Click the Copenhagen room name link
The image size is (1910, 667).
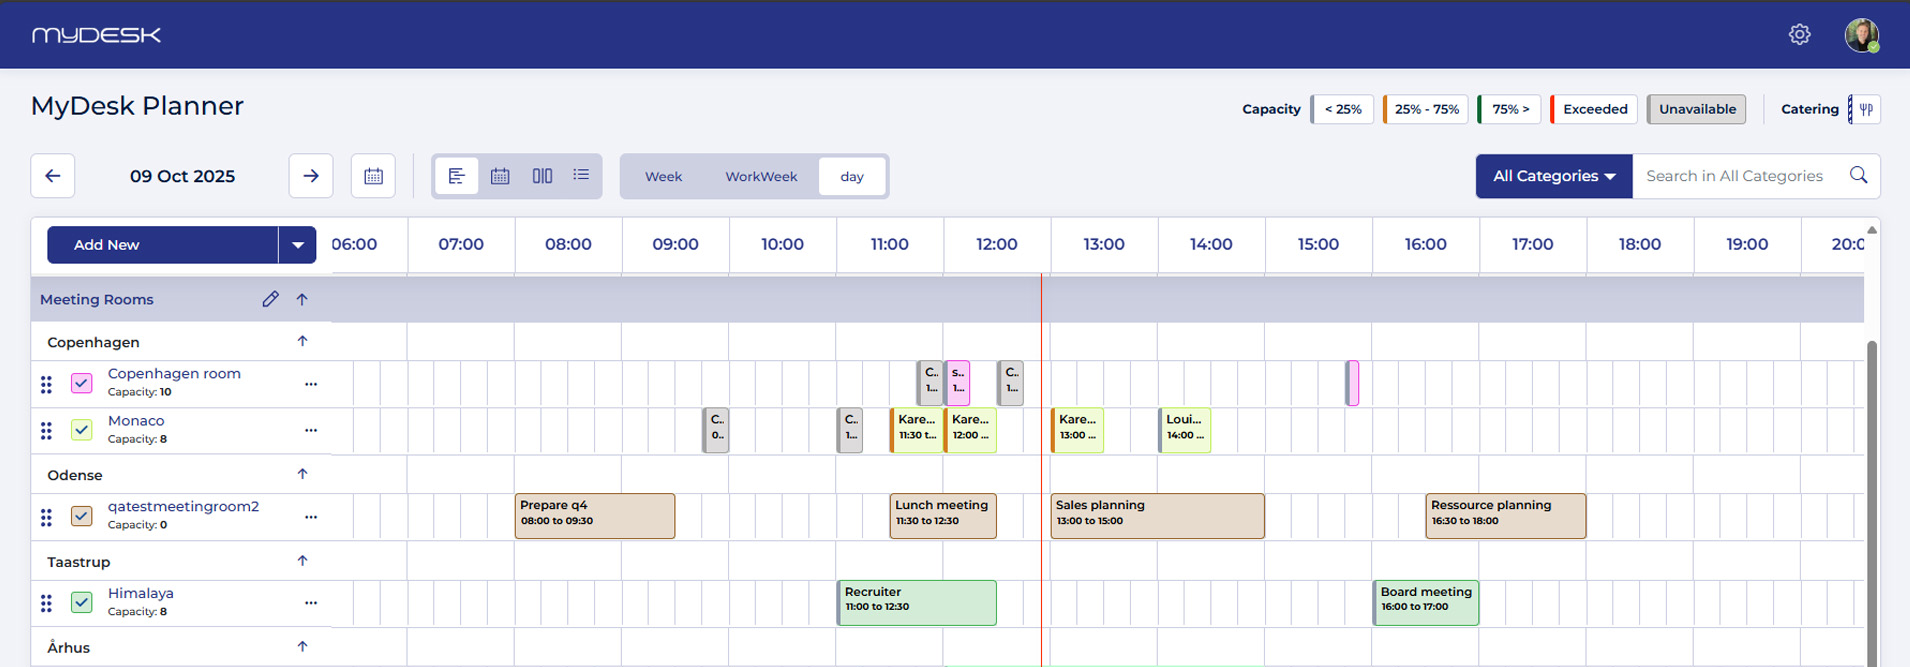(174, 374)
